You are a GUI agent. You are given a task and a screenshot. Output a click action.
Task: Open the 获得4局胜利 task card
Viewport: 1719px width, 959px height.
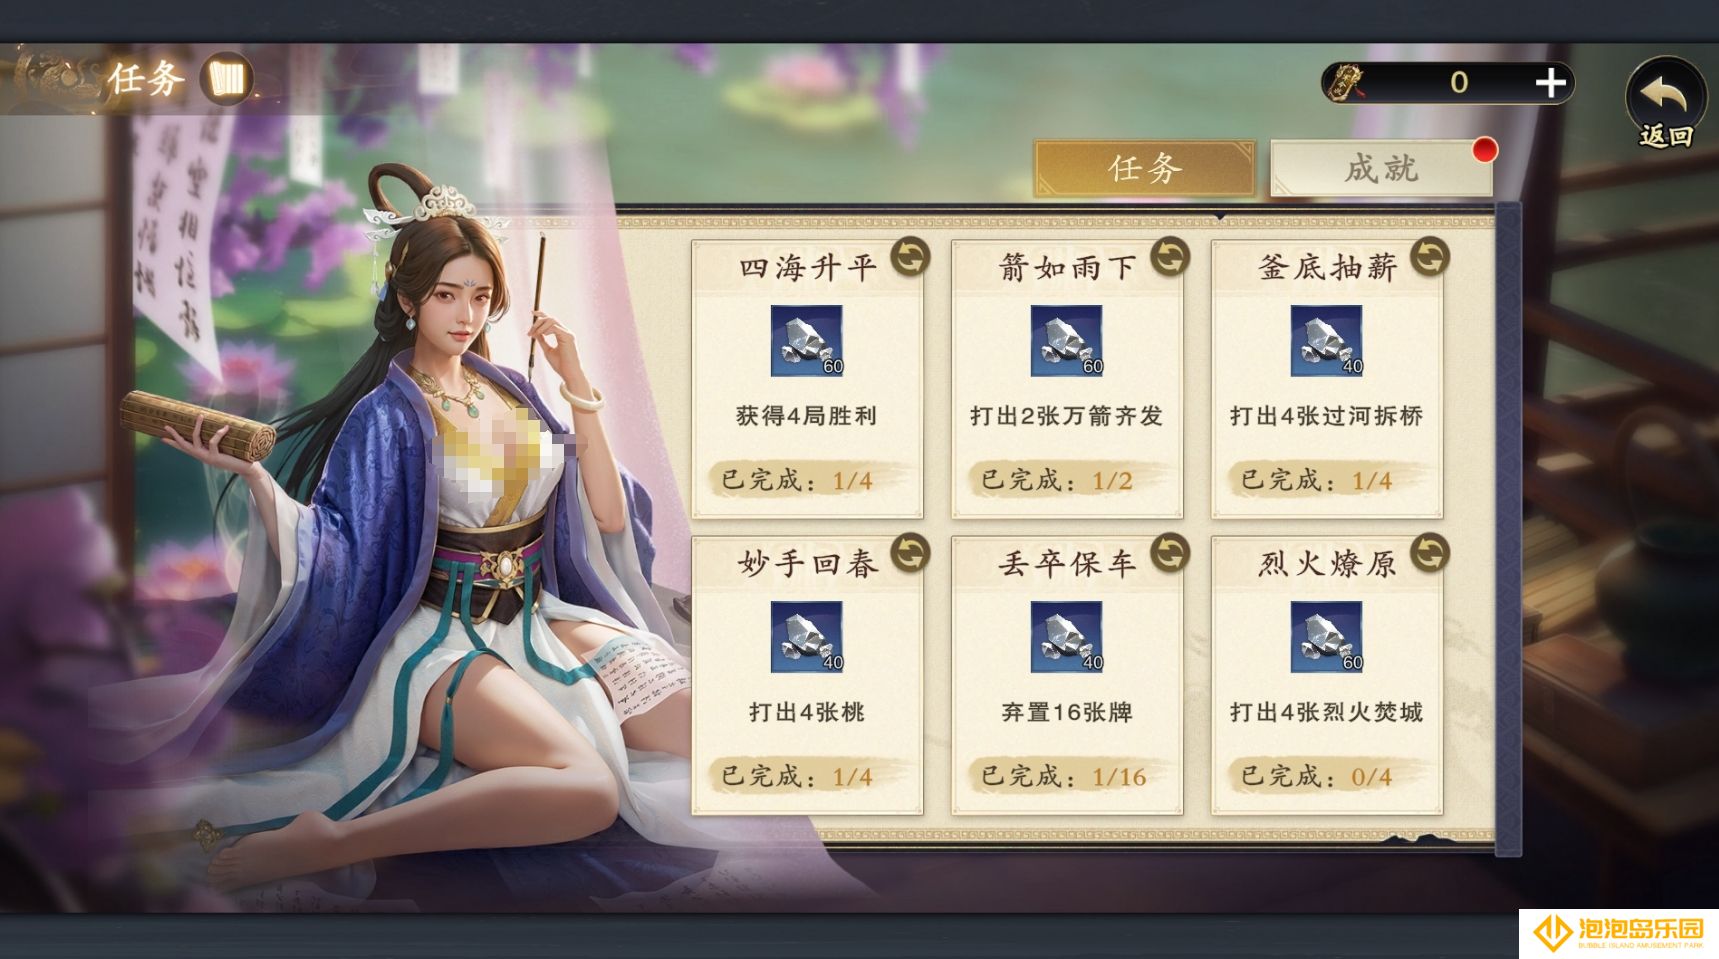[807, 379]
